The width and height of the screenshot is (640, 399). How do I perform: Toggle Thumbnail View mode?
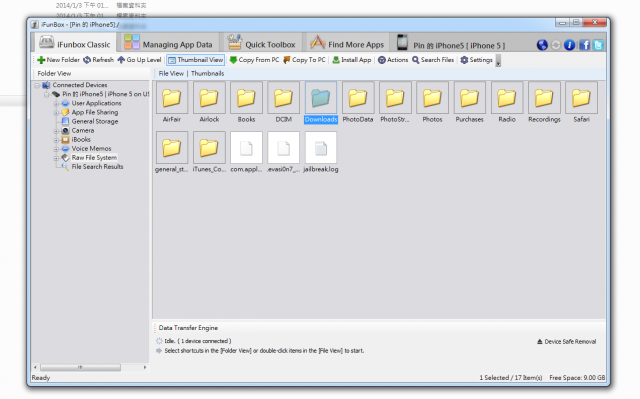(x=196, y=60)
